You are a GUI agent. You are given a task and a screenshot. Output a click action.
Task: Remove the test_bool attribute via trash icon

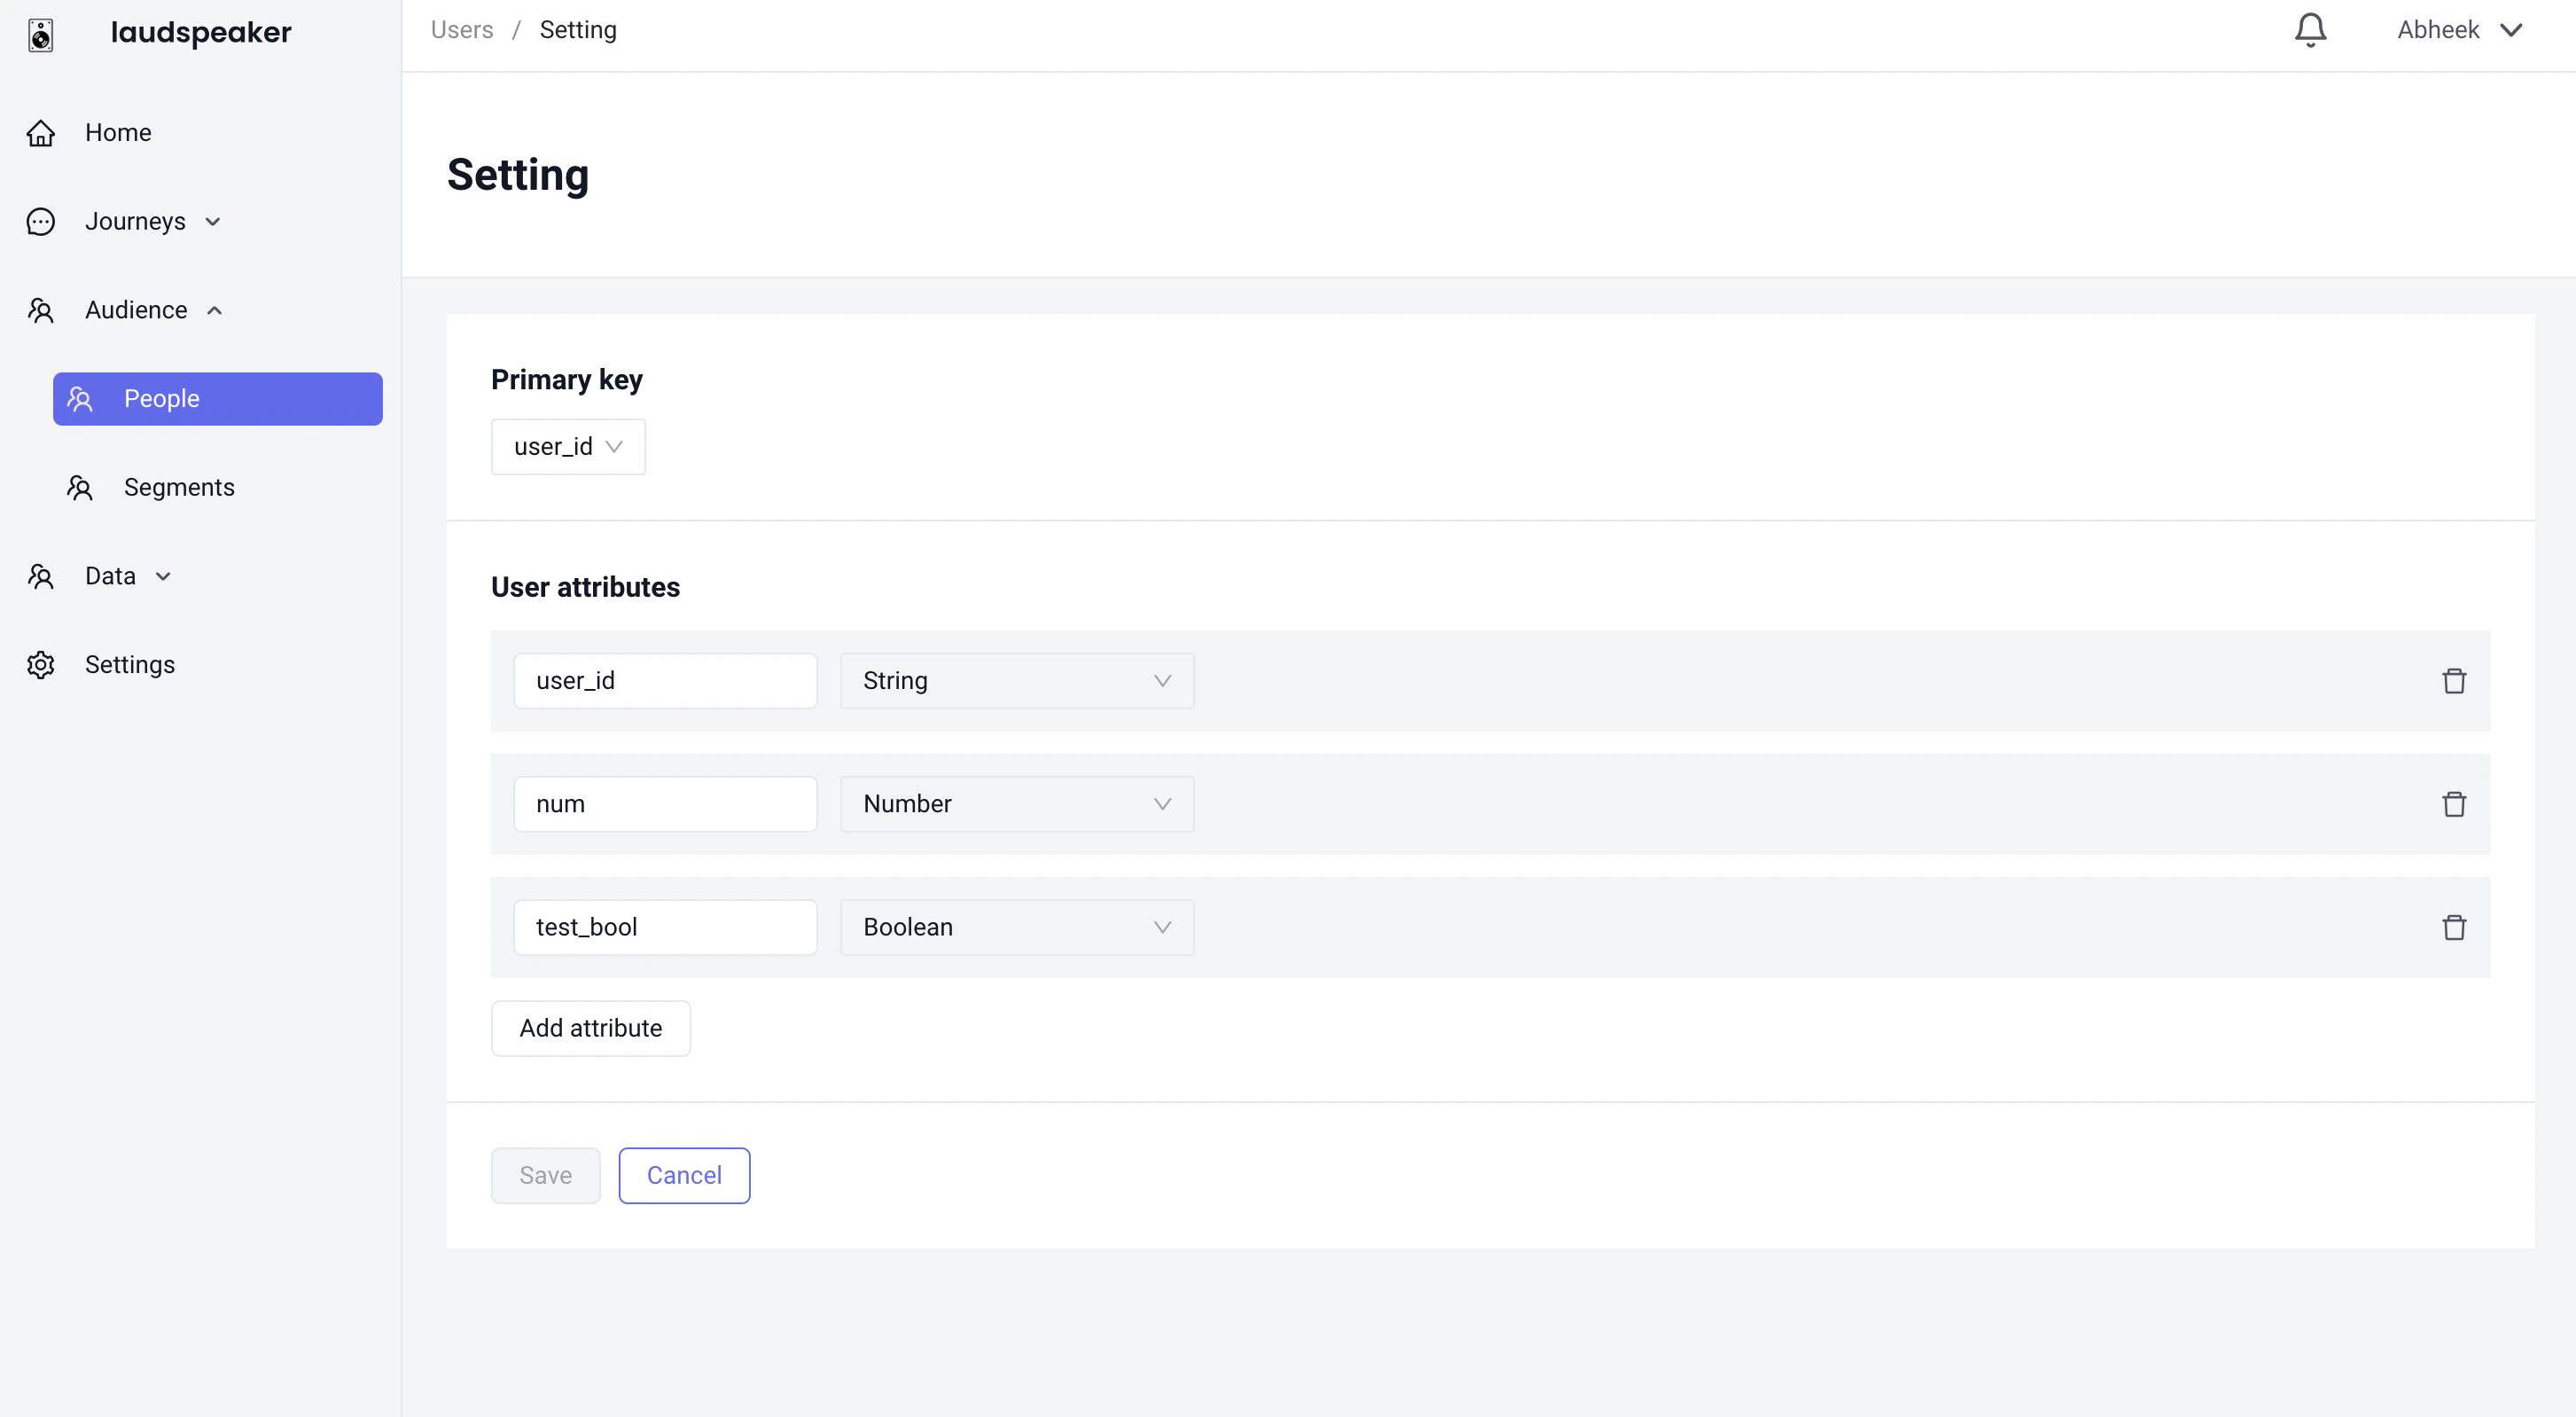[x=2453, y=927]
